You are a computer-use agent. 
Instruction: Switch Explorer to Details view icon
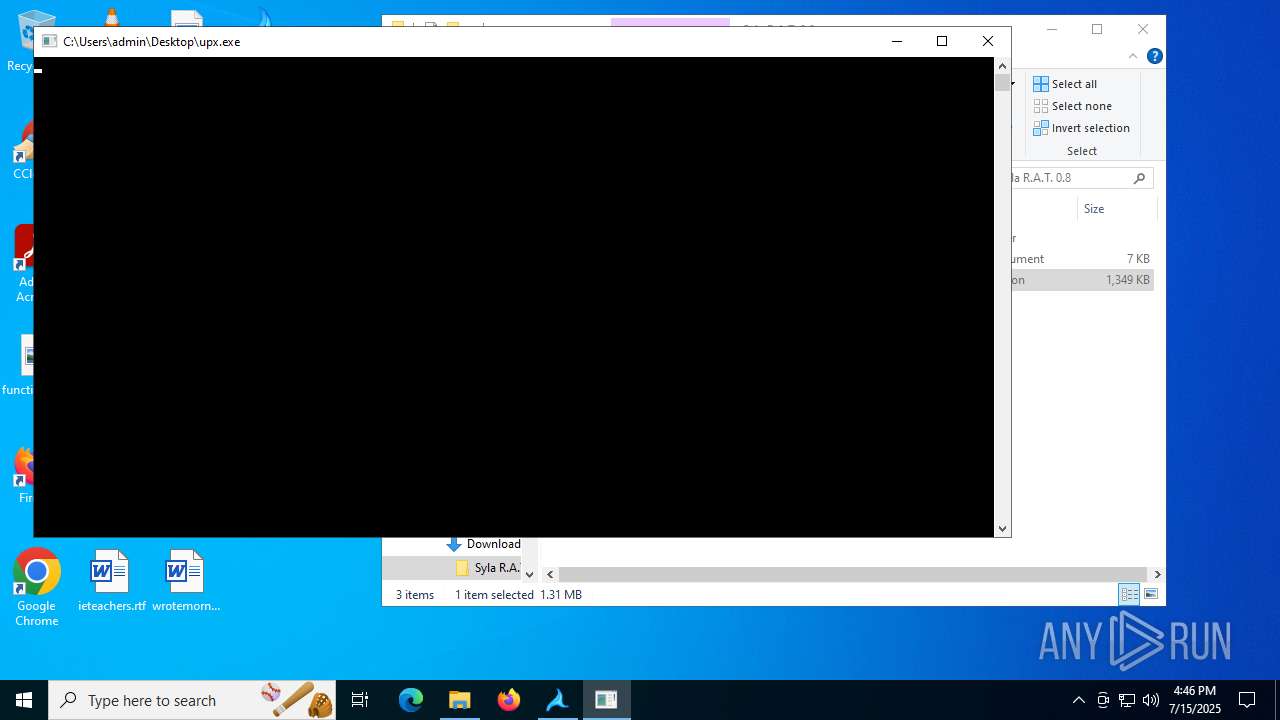(1129, 594)
